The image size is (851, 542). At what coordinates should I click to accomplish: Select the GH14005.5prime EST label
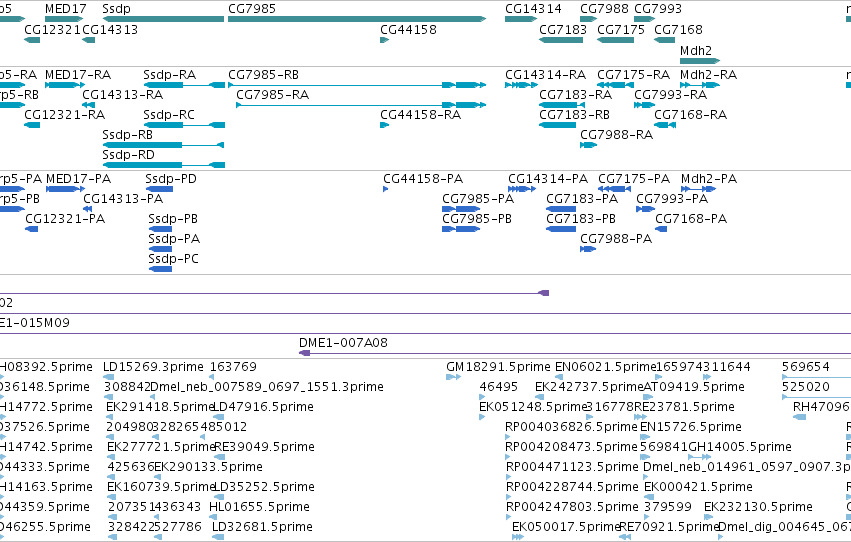point(740,447)
